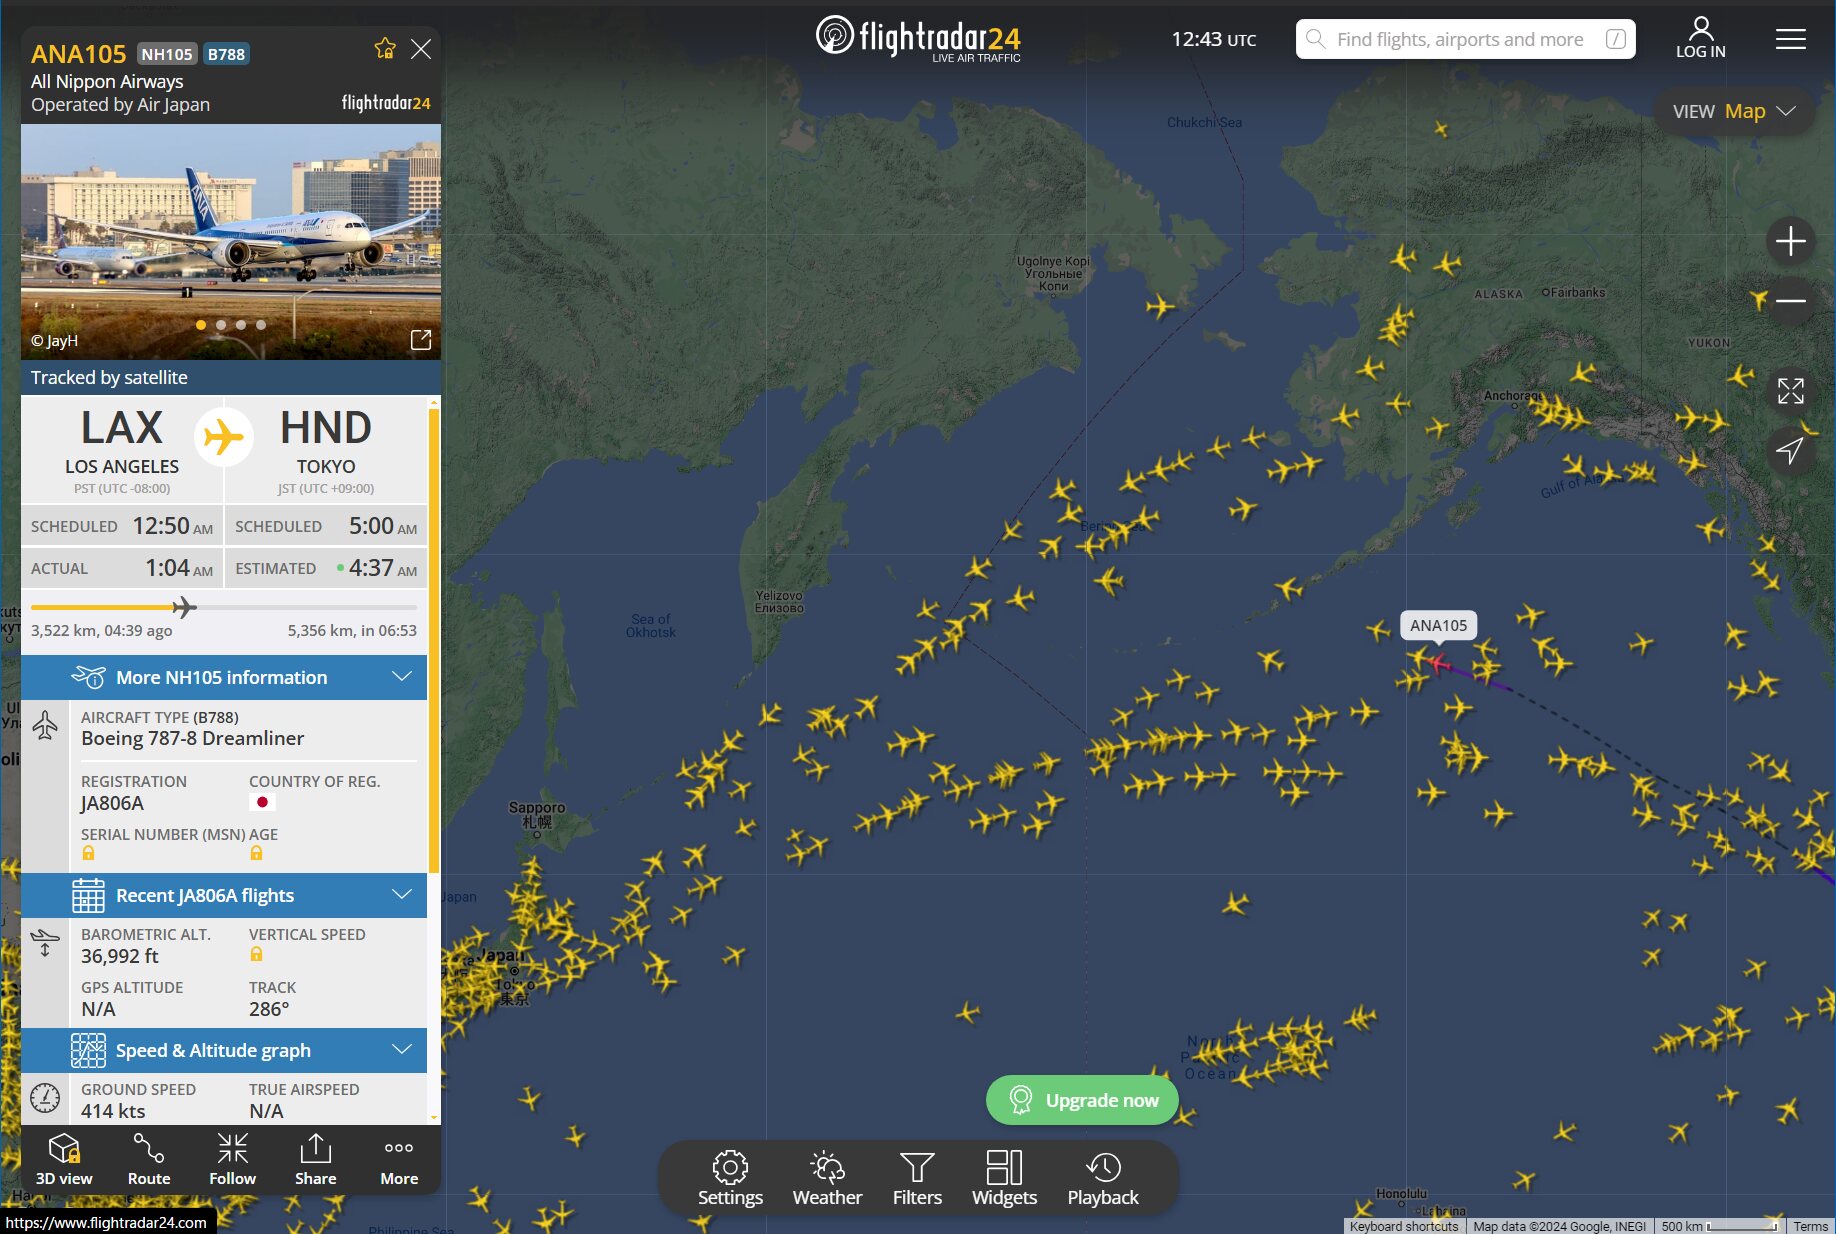
Task: Open the Filters panel
Action: pyautogui.click(x=917, y=1179)
